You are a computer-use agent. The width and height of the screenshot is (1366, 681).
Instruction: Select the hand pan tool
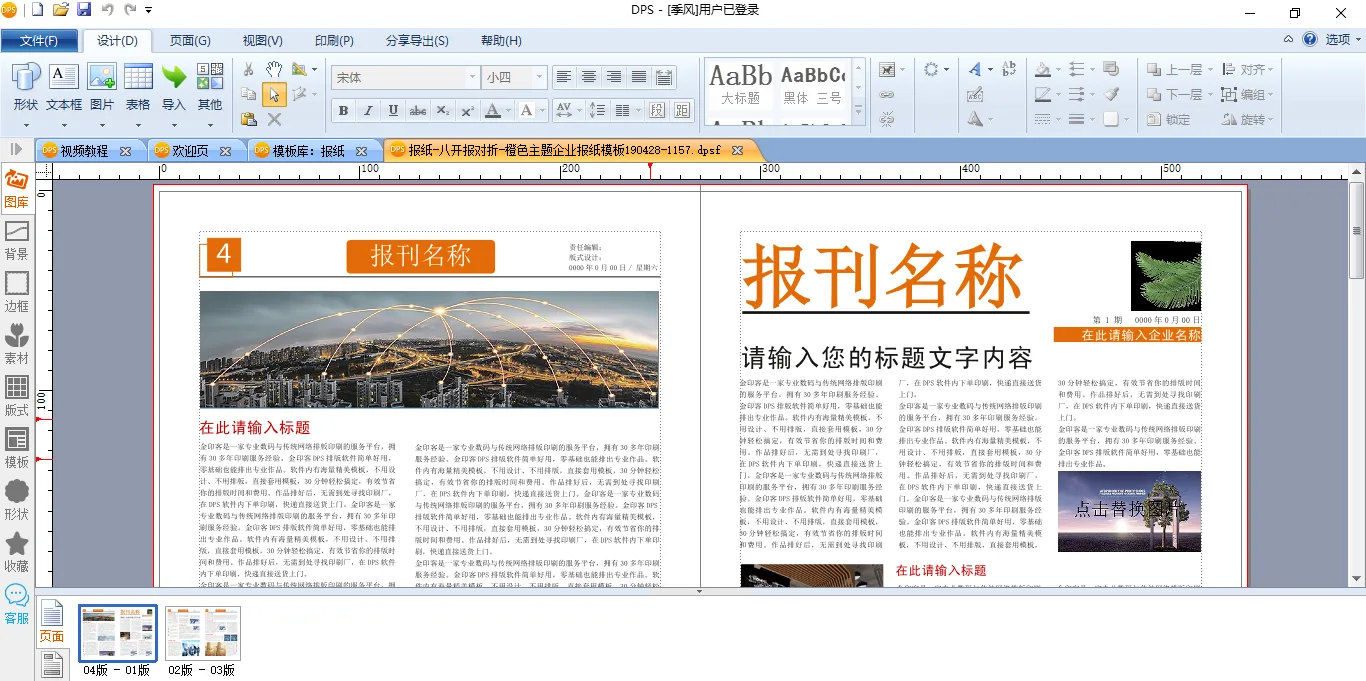274,69
